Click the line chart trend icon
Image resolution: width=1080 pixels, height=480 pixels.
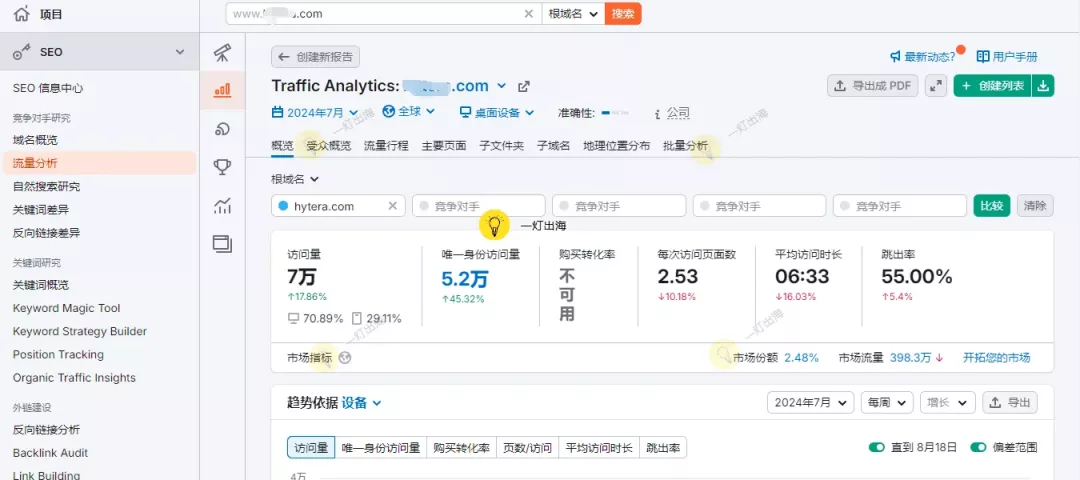(x=222, y=206)
